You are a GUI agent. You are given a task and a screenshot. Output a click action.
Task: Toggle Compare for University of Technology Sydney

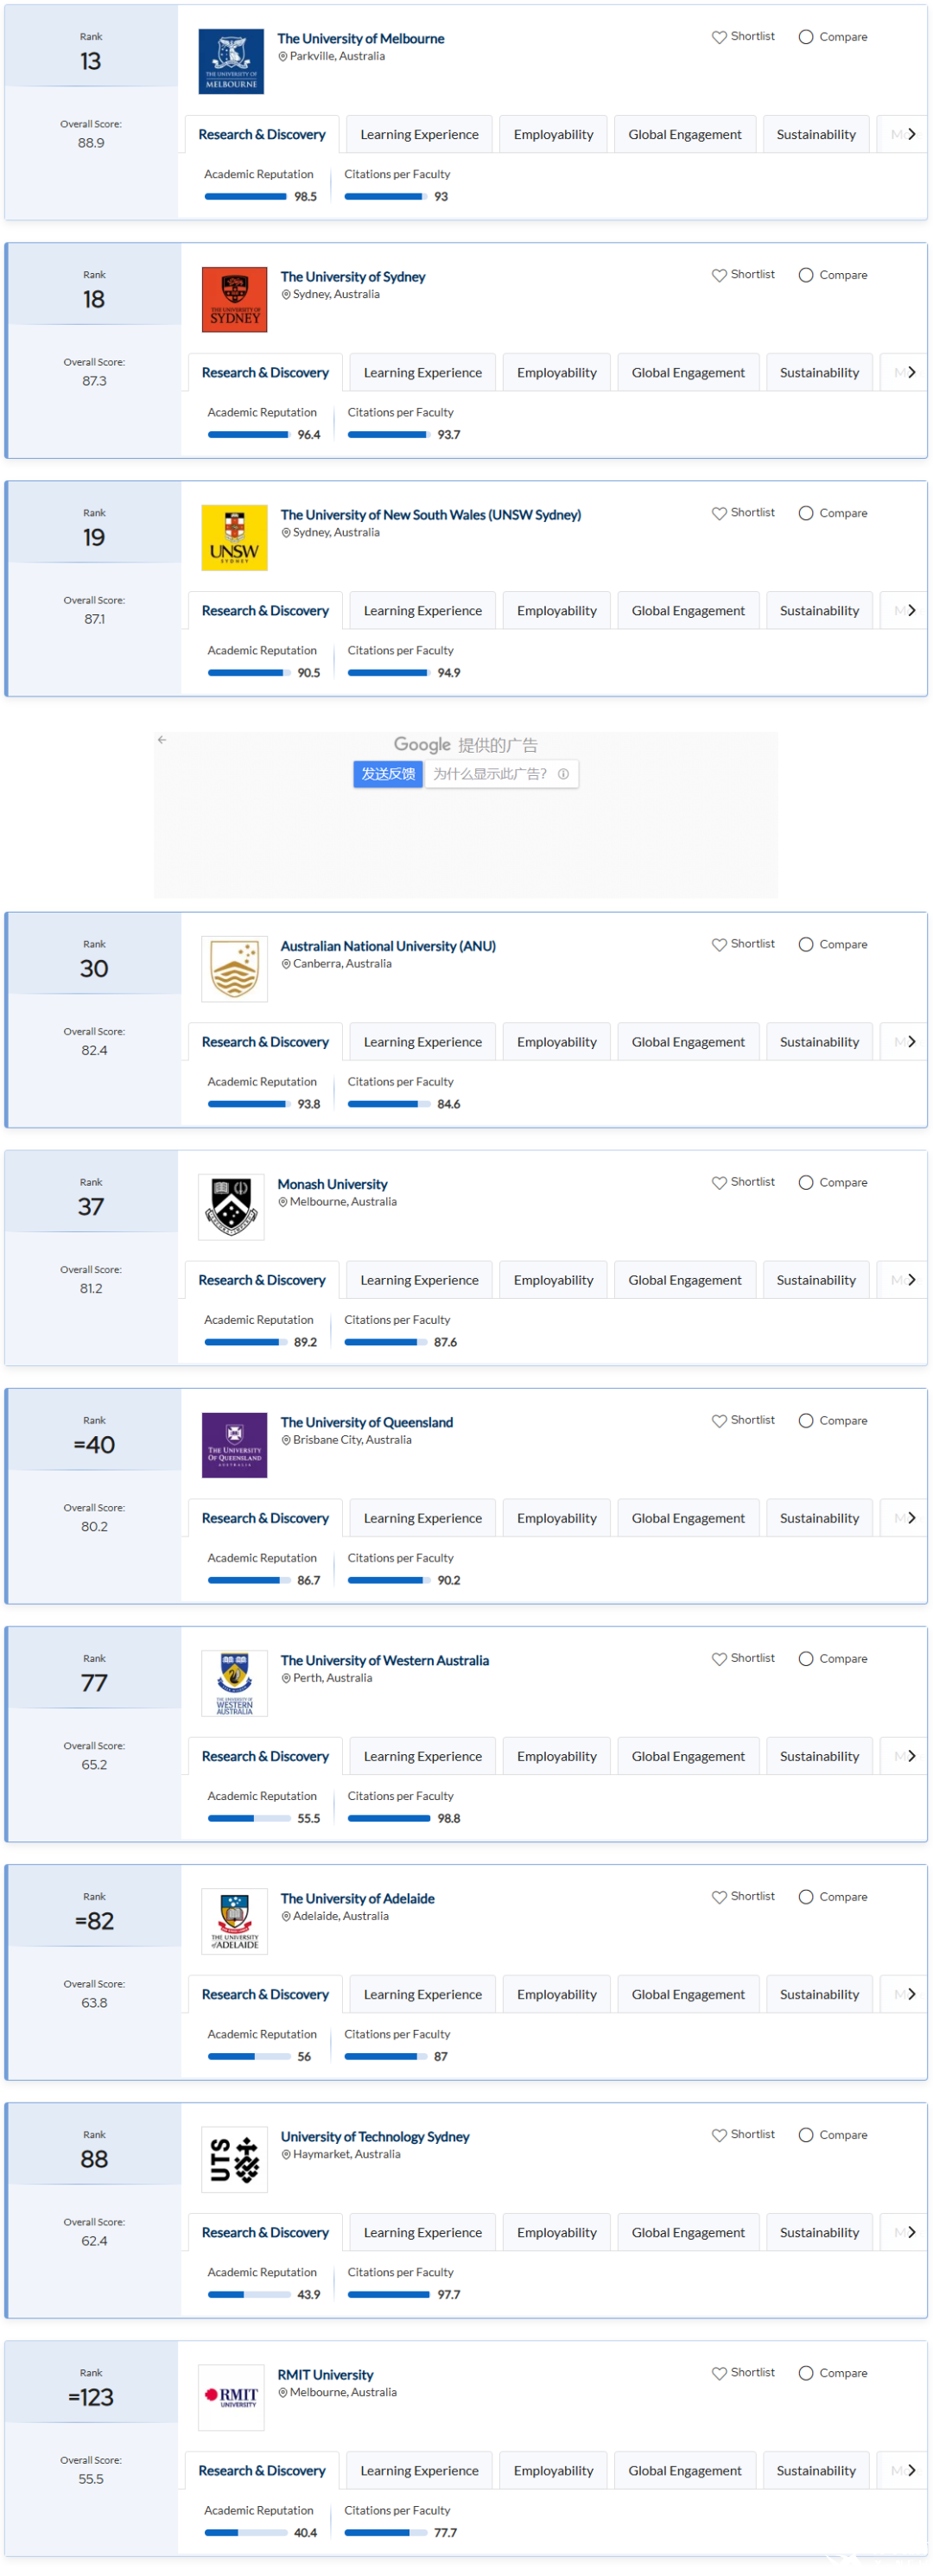[x=806, y=2134]
